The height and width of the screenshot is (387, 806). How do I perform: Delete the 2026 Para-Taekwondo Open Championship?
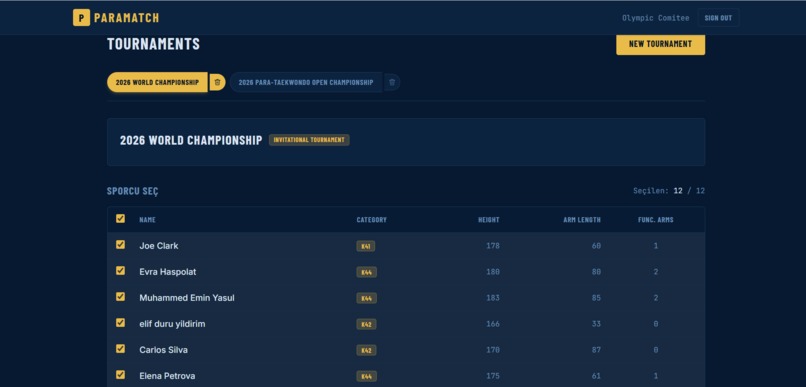tap(392, 82)
